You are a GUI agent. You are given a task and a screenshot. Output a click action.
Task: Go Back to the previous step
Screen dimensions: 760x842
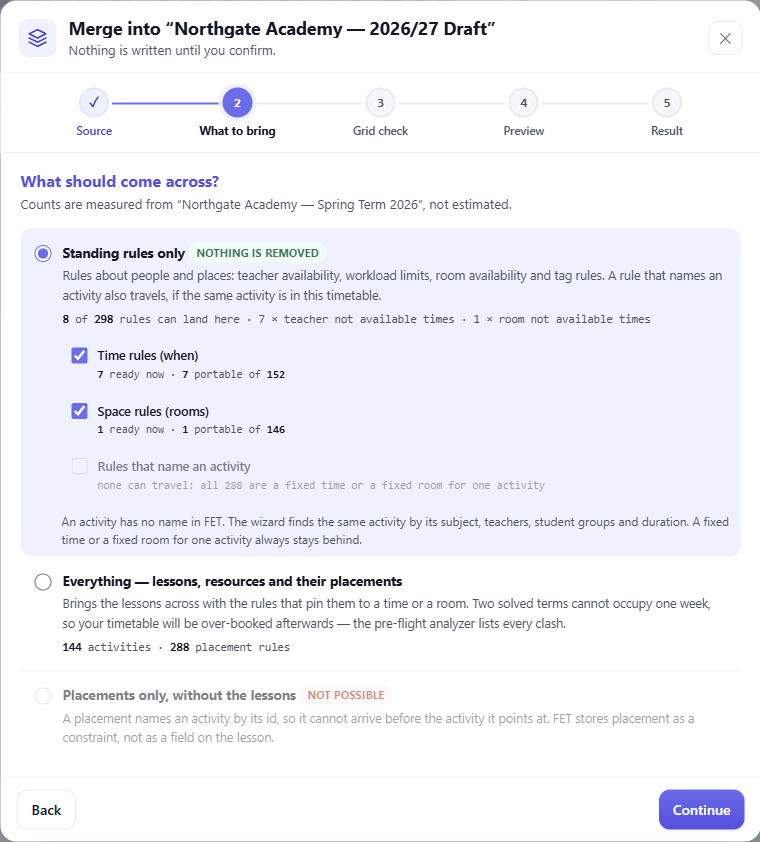point(46,810)
